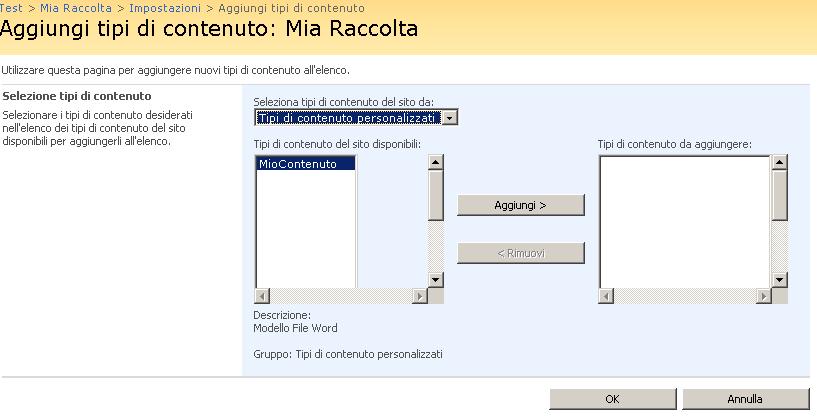The height and width of the screenshot is (416, 817).
Task: Click left arrow of available list scrollbar
Action: [262, 296]
